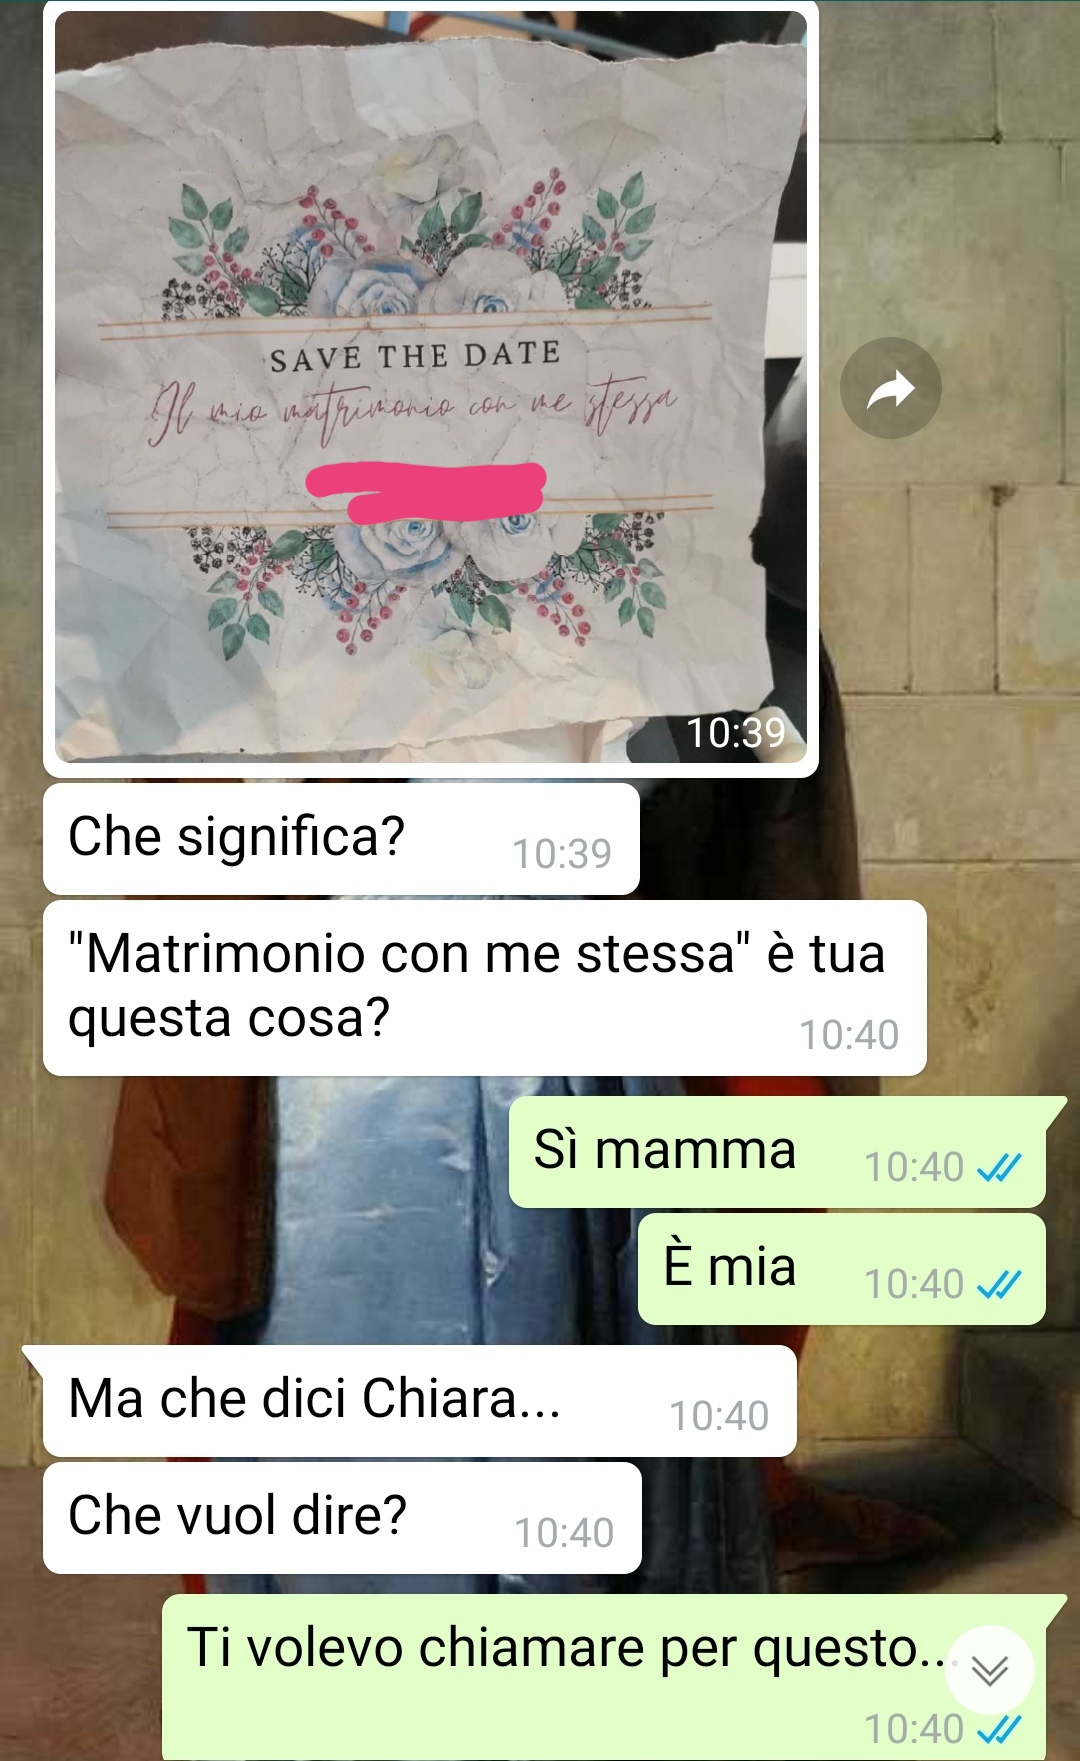
Task: Select the "Ma che dici Chiara..." message
Action: click(420, 1401)
